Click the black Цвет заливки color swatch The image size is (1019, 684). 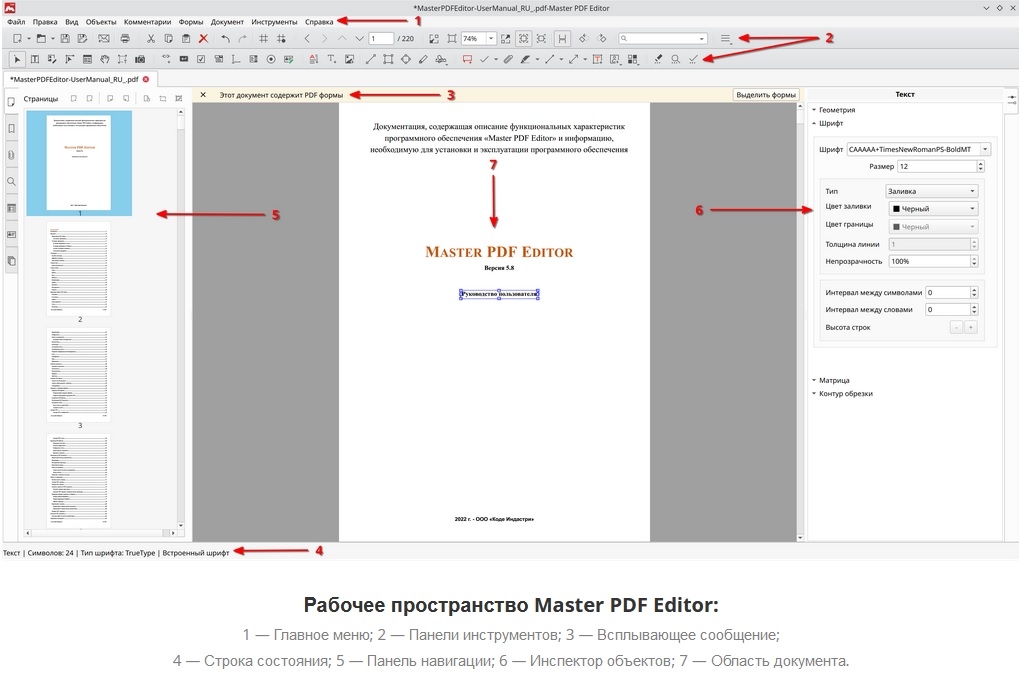pos(896,209)
